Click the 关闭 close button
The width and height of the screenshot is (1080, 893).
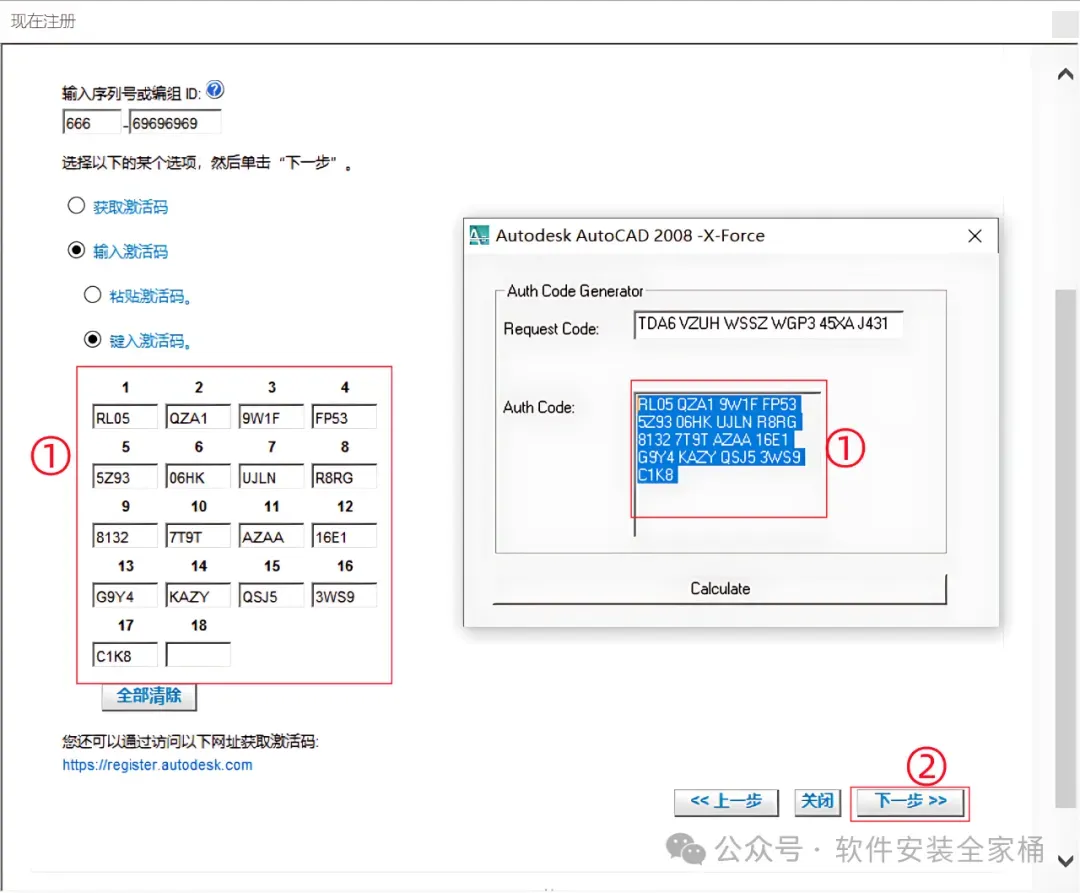click(x=818, y=801)
